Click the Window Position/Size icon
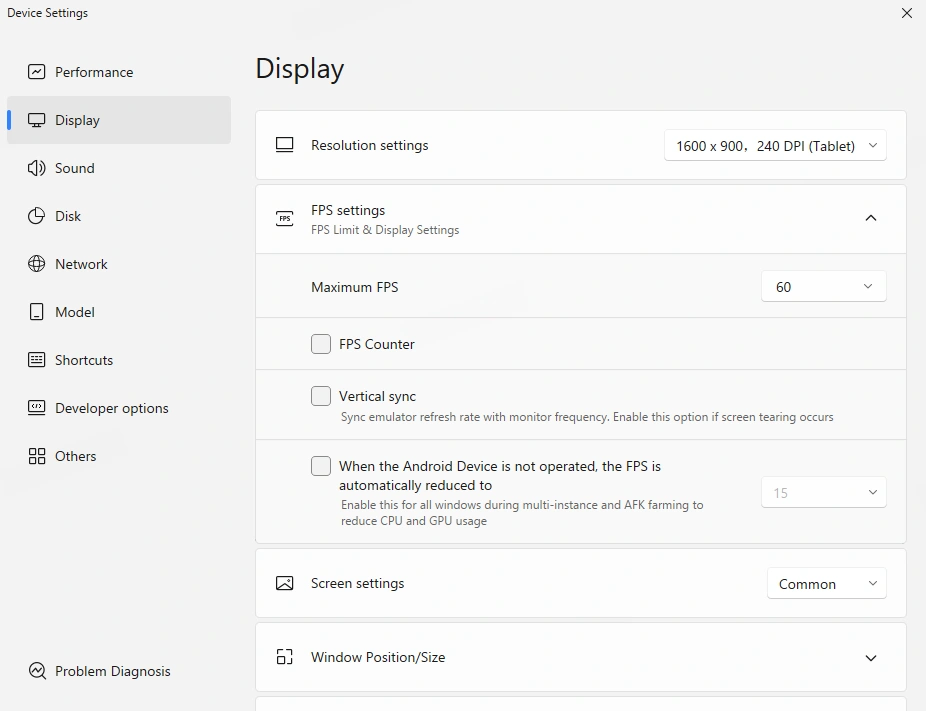Viewport: 926px width, 711px height. coord(285,657)
